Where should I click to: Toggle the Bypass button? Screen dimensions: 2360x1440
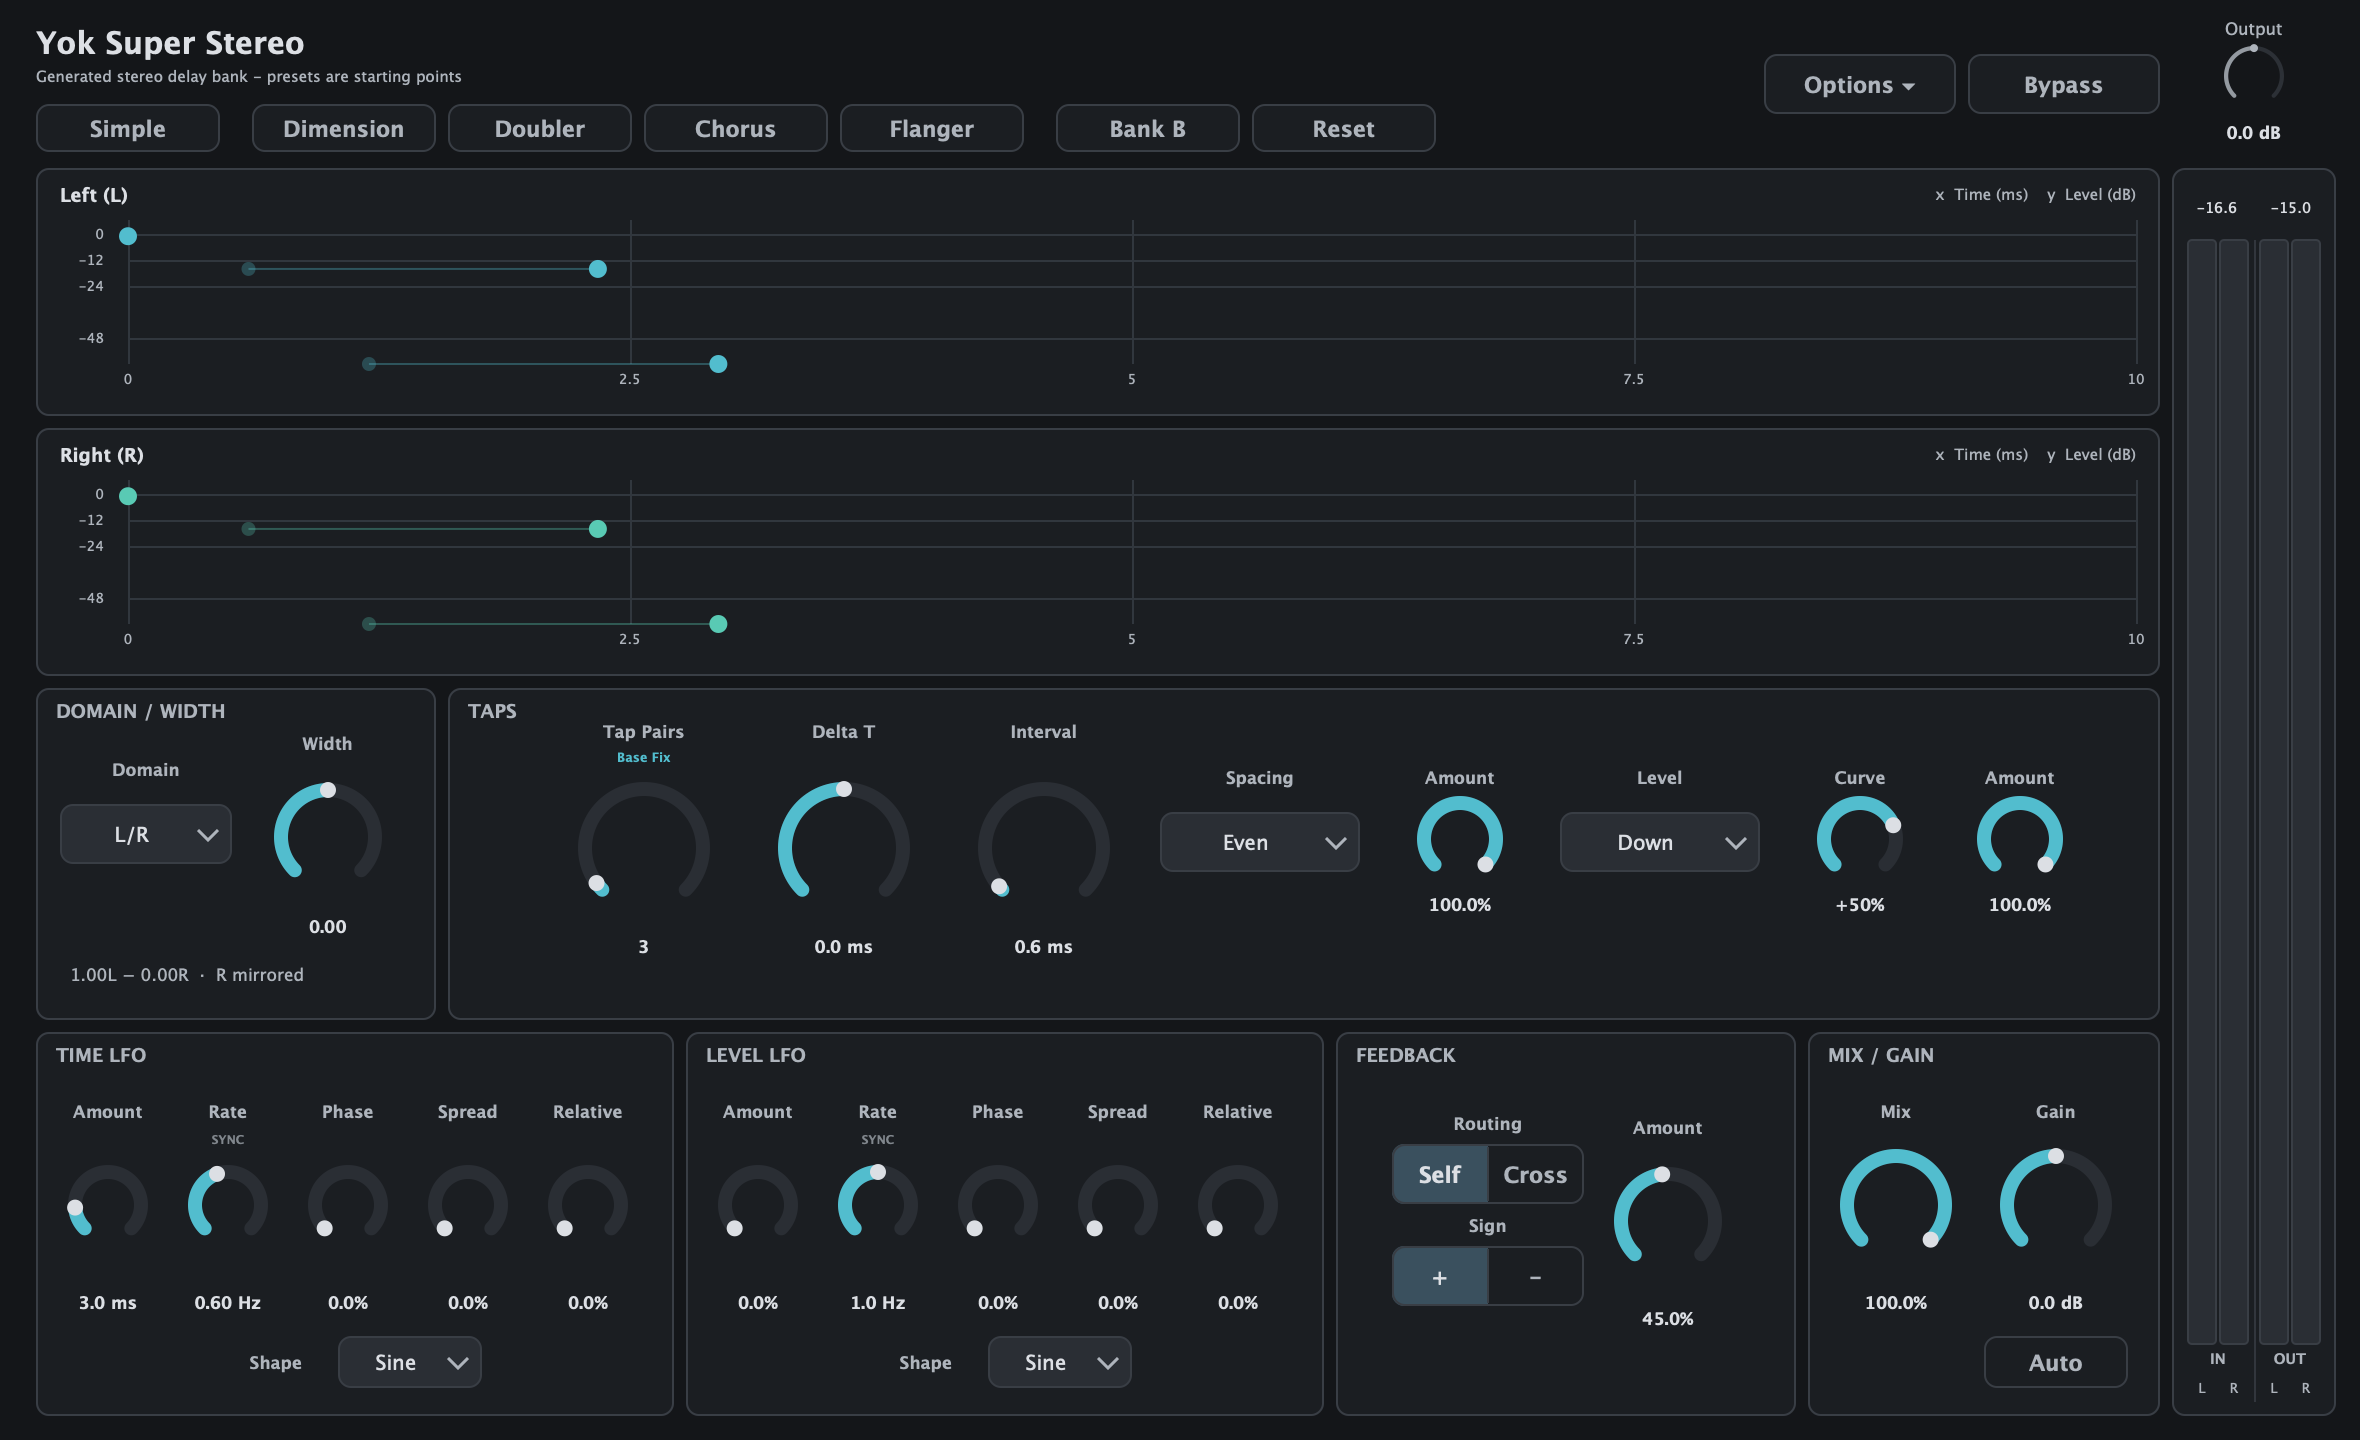click(2064, 85)
